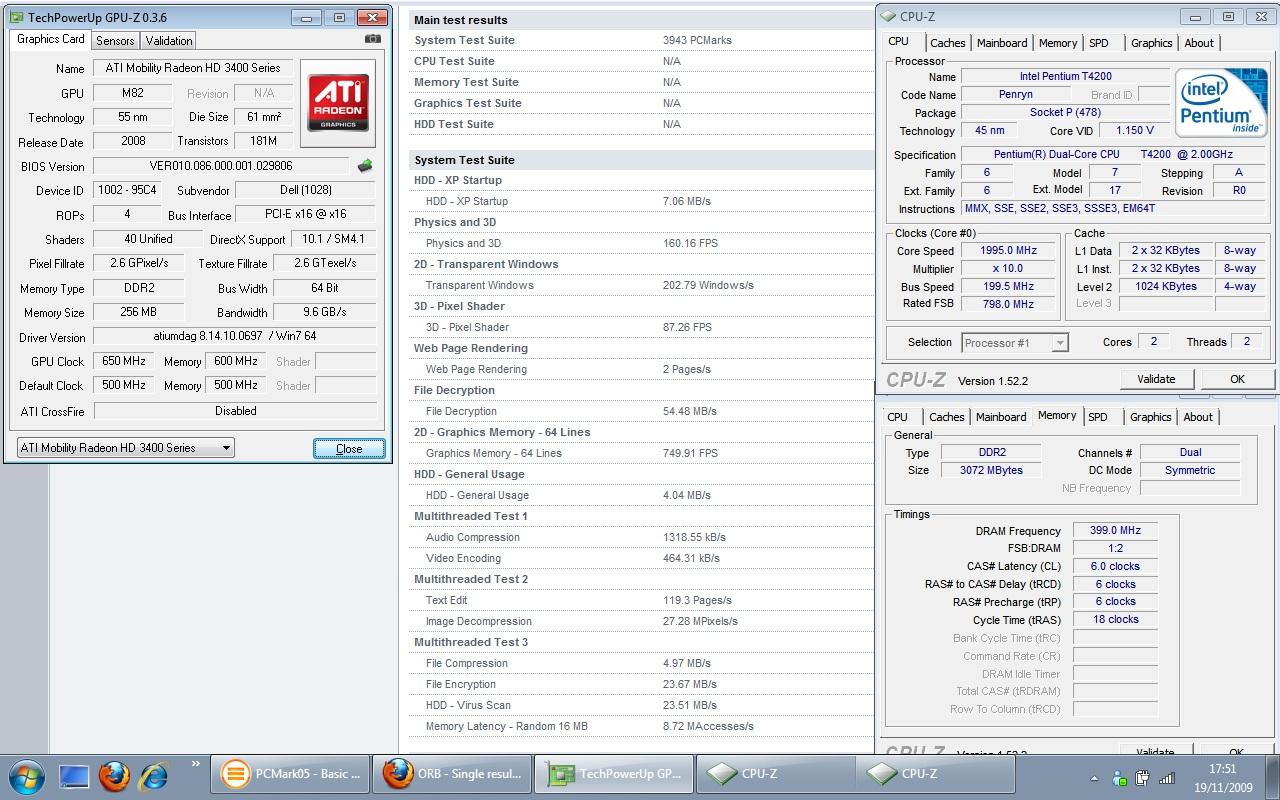Screen dimensions: 1280x800
Task: Open Caches tab in CPU-Z memory timings window
Action: click(947, 417)
